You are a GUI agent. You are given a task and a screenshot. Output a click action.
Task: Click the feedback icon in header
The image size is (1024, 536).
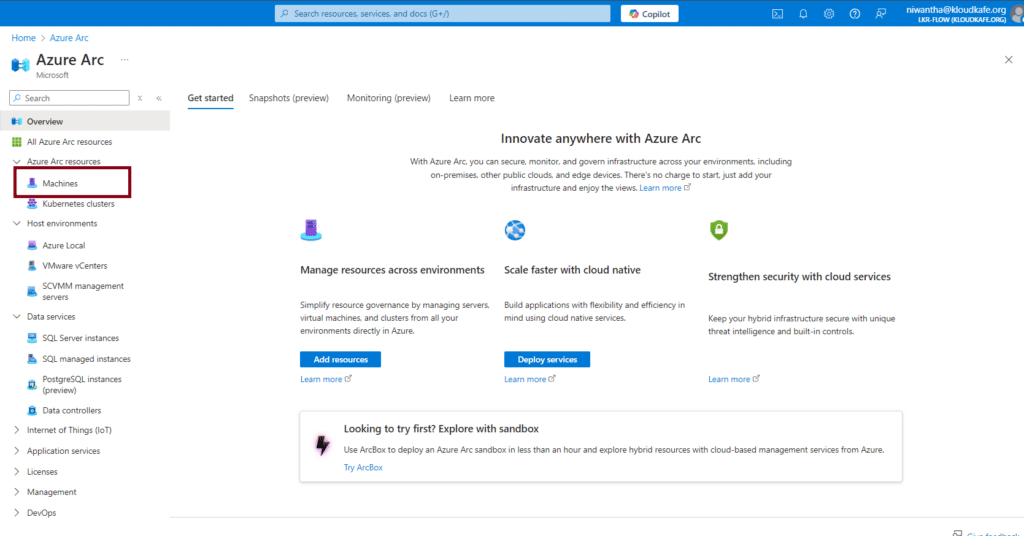(x=881, y=14)
